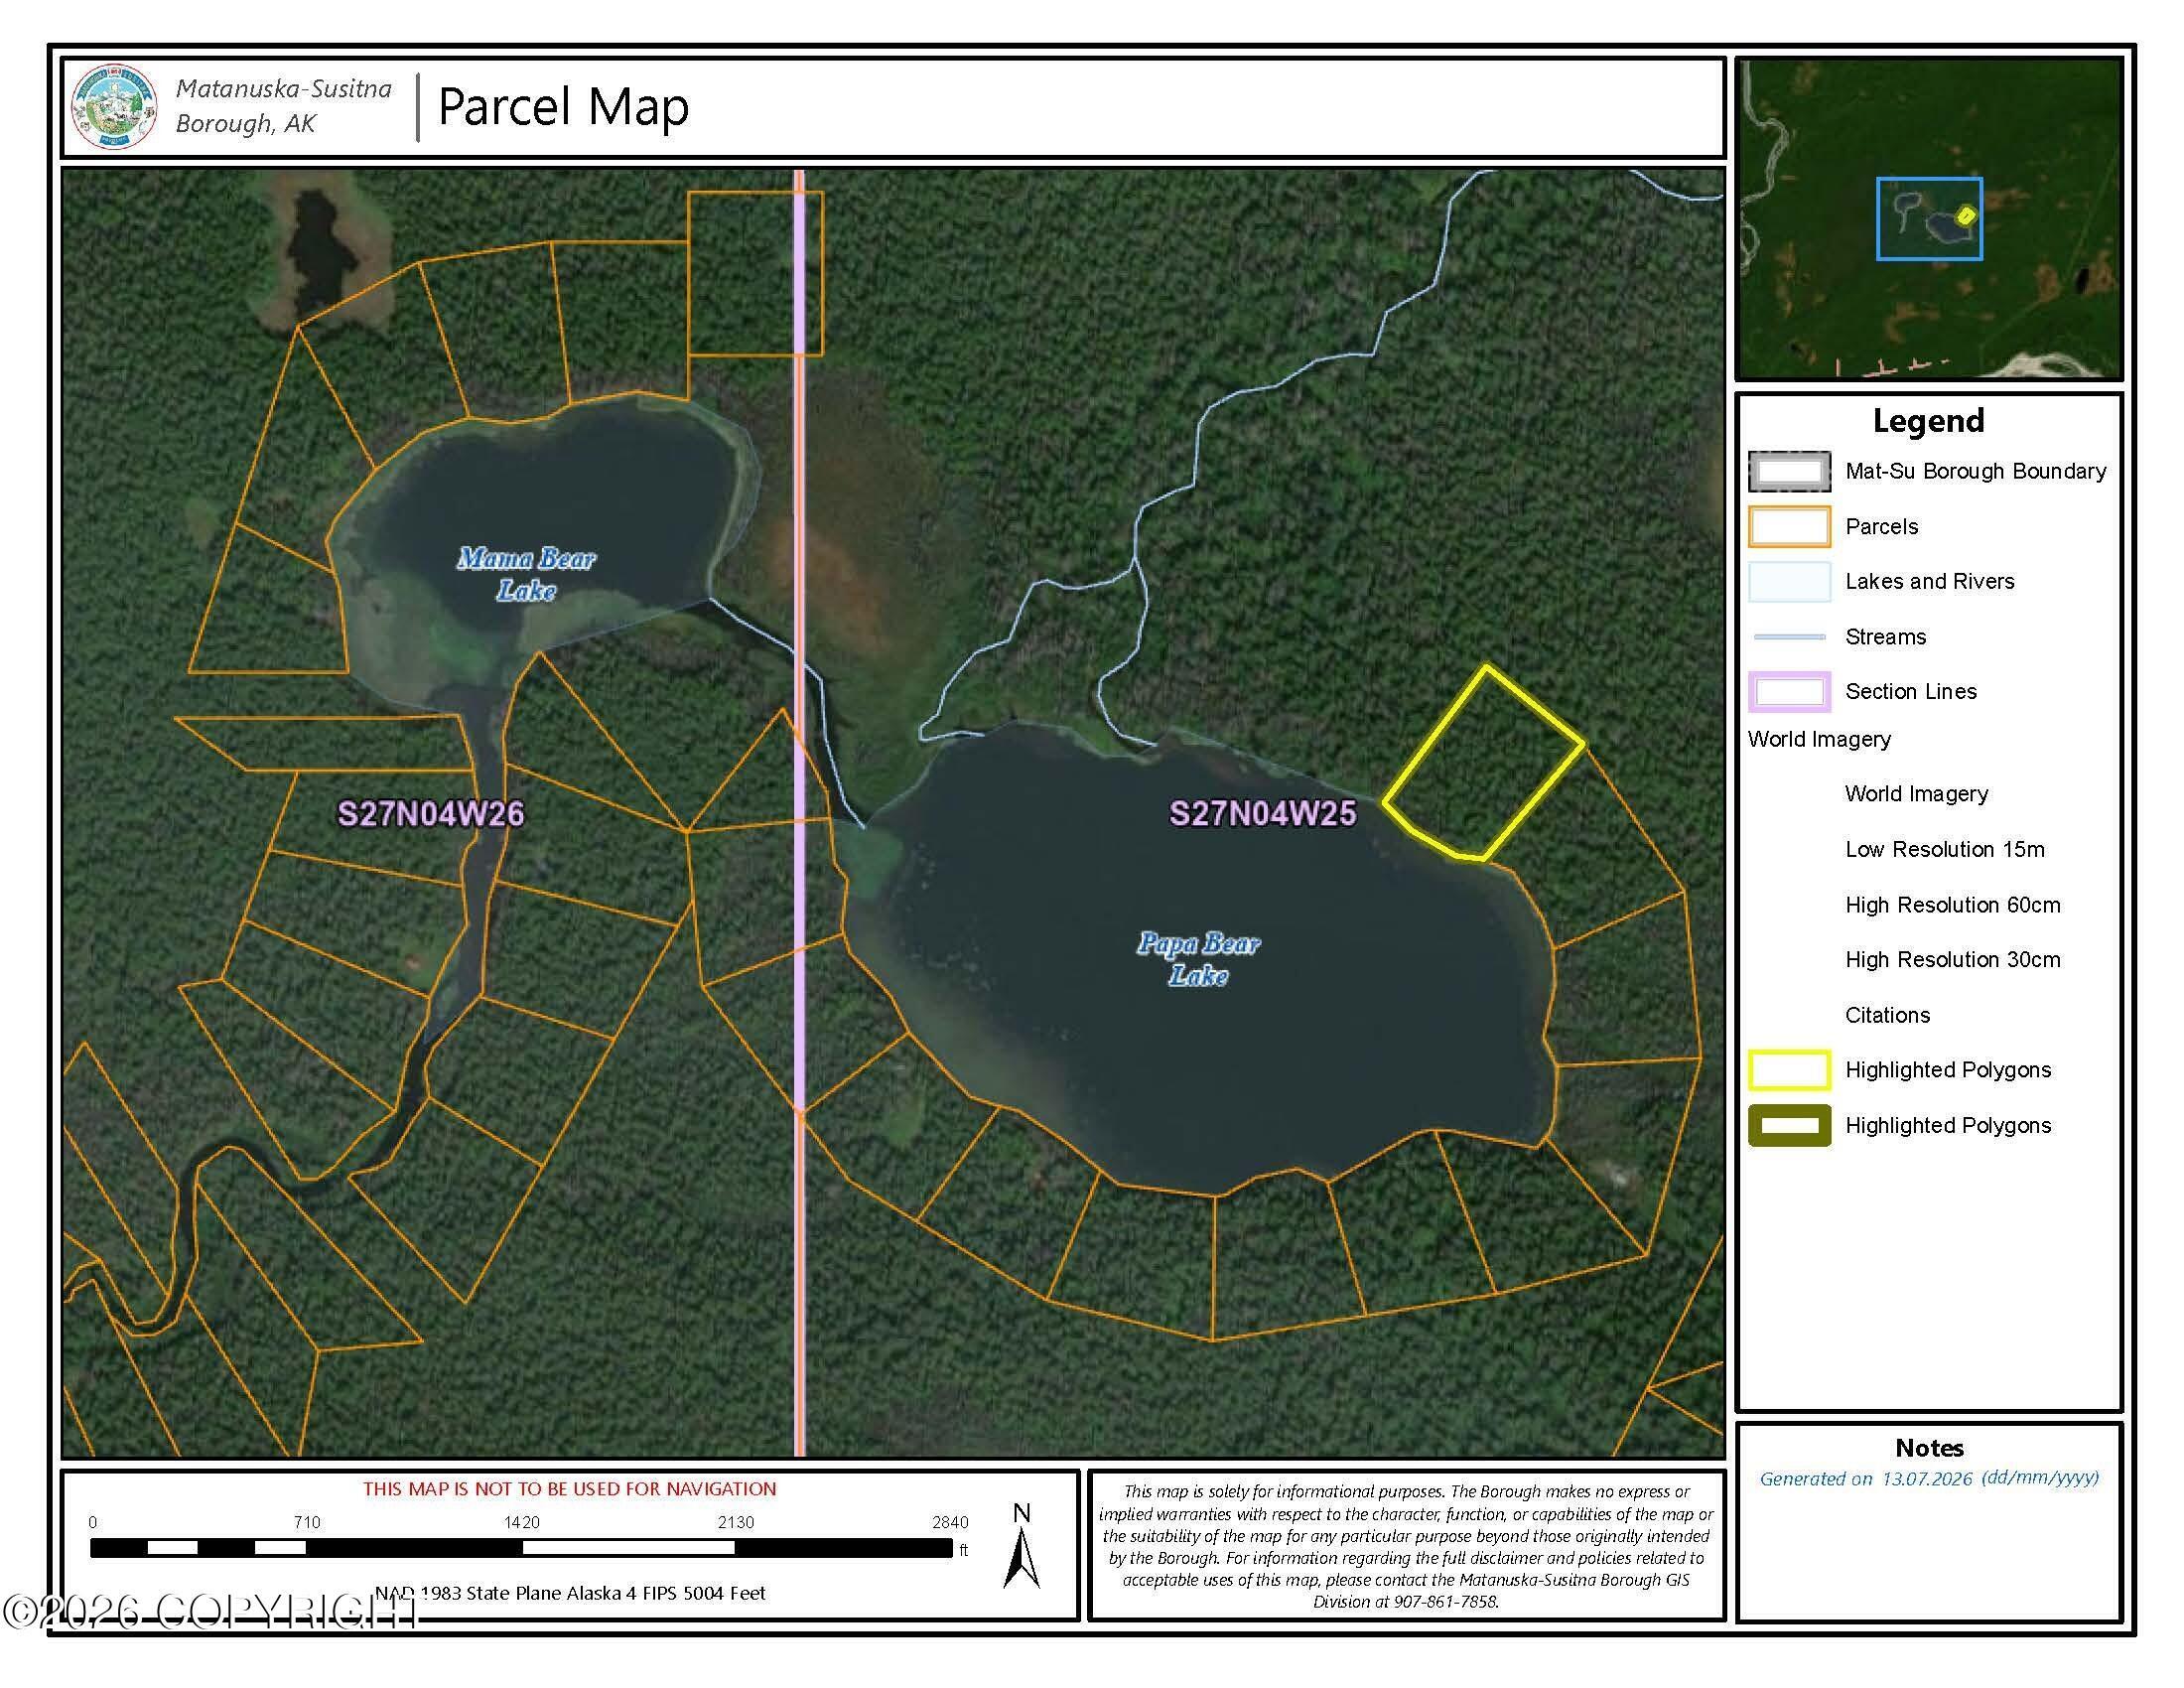Click the World Imagery legend group heading
The height and width of the screenshot is (1688, 2184).
pyautogui.click(x=1819, y=740)
